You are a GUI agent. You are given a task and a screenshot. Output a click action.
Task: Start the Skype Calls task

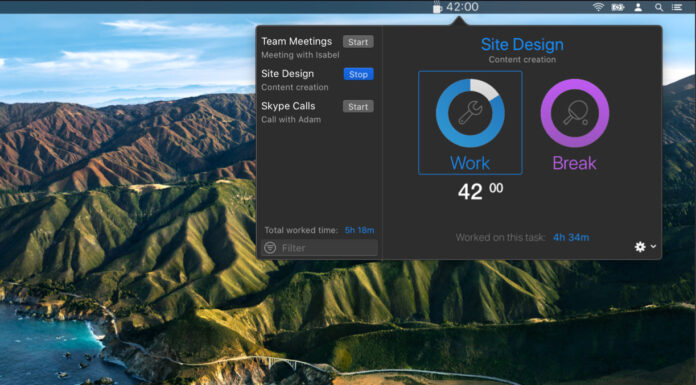click(x=358, y=107)
